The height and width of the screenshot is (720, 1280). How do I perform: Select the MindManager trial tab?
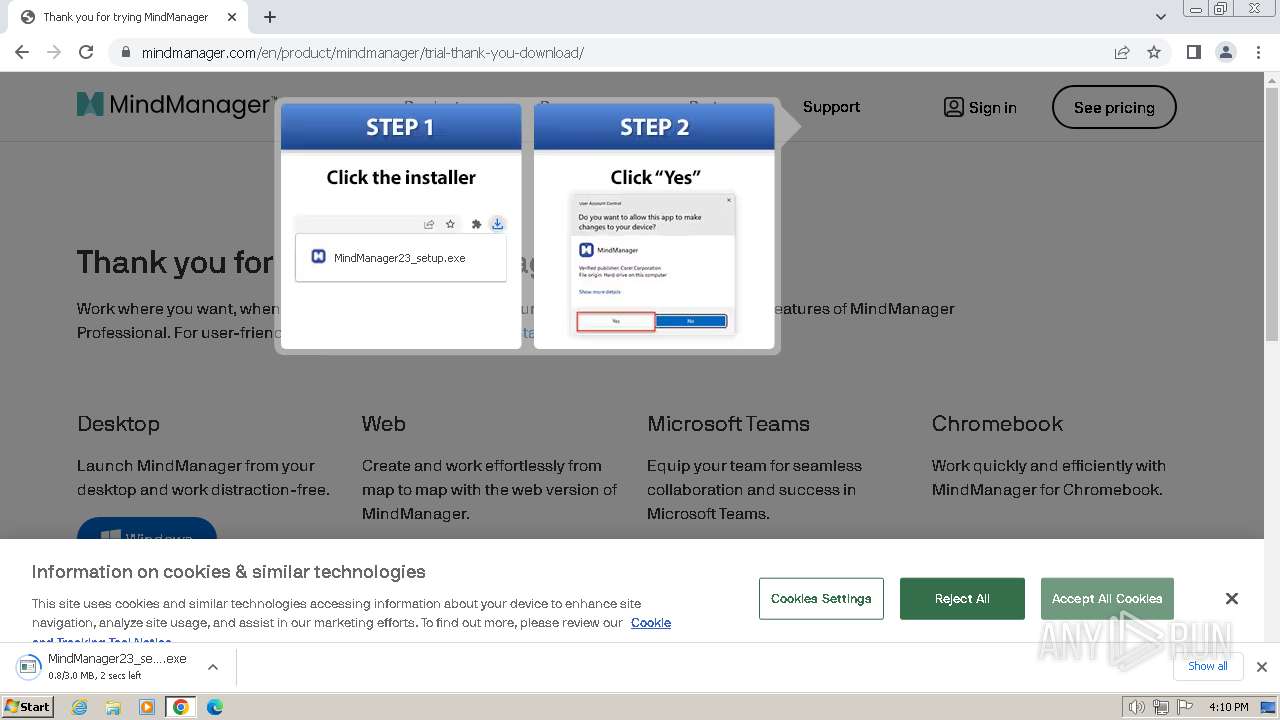point(126,17)
